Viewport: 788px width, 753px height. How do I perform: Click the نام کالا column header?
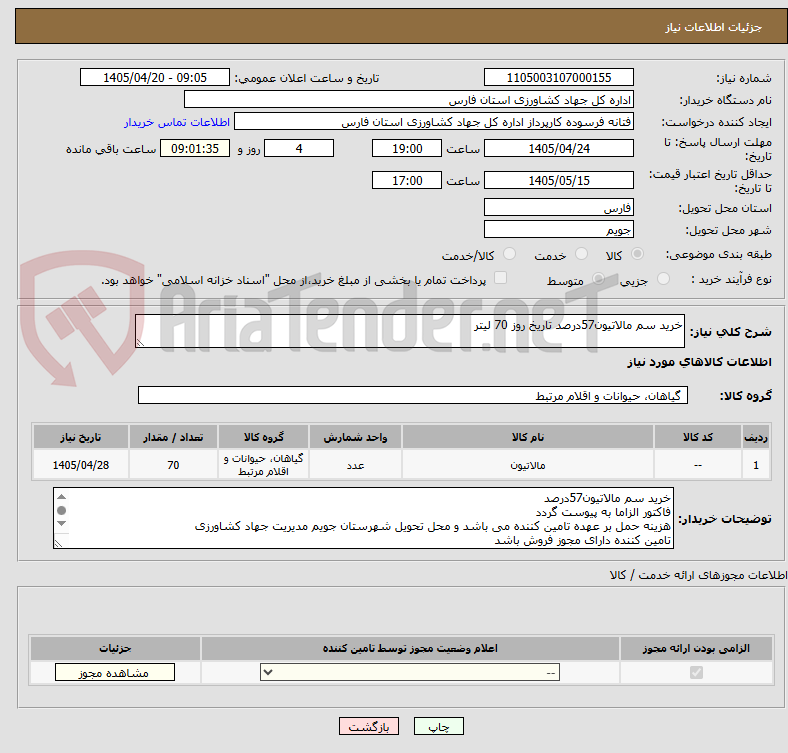pyautogui.click(x=528, y=437)
